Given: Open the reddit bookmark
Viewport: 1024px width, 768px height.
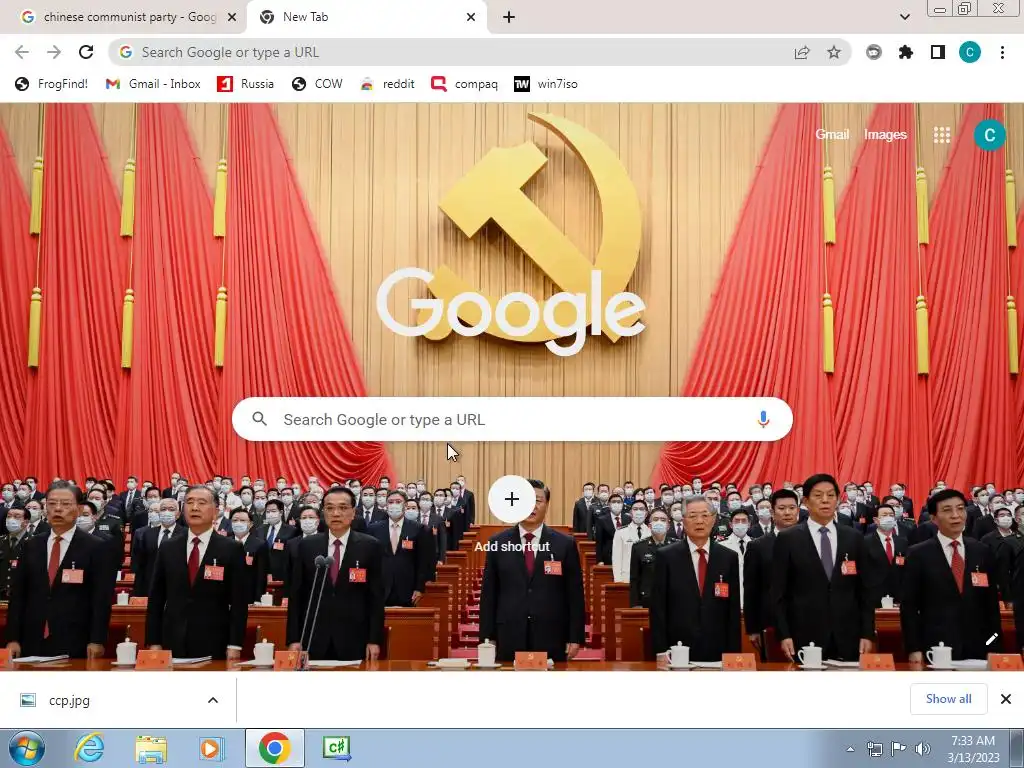Looking at the screenshot, I should pyautogui.click(x=387, y=84).
